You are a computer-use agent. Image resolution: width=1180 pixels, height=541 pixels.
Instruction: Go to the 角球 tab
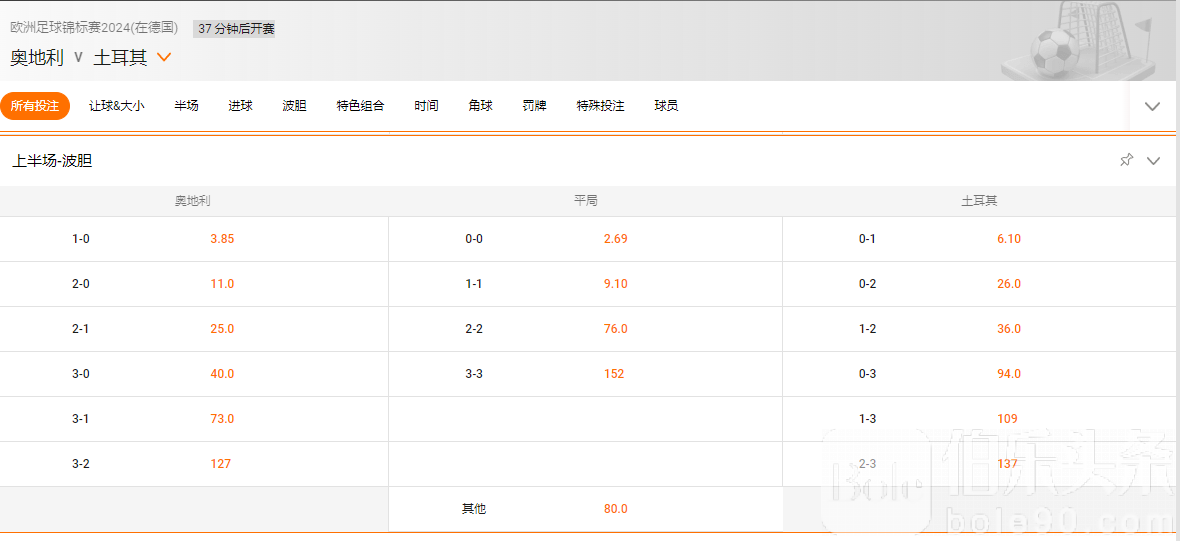[x=480, y=106]
